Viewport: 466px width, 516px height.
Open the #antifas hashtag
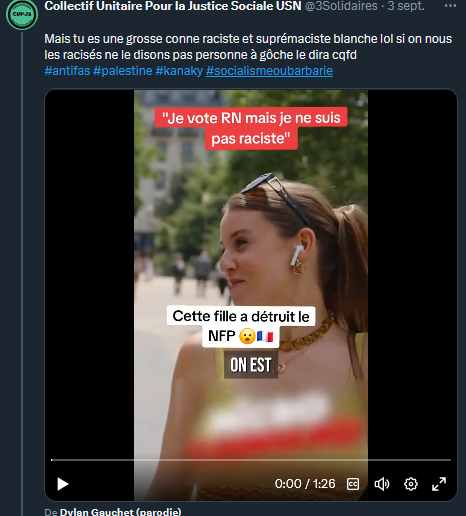[67, 71]
